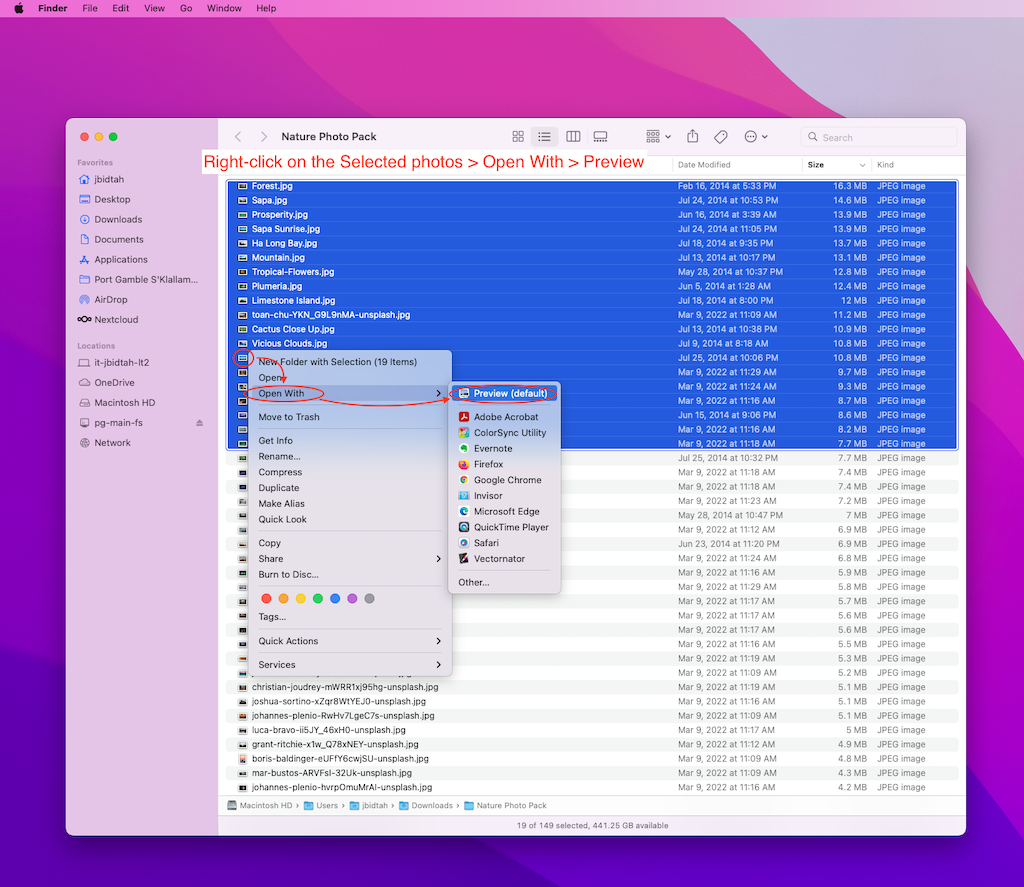The image size is (1024, 887).
Task: Apply the green tag color
Action: point(317,598)
